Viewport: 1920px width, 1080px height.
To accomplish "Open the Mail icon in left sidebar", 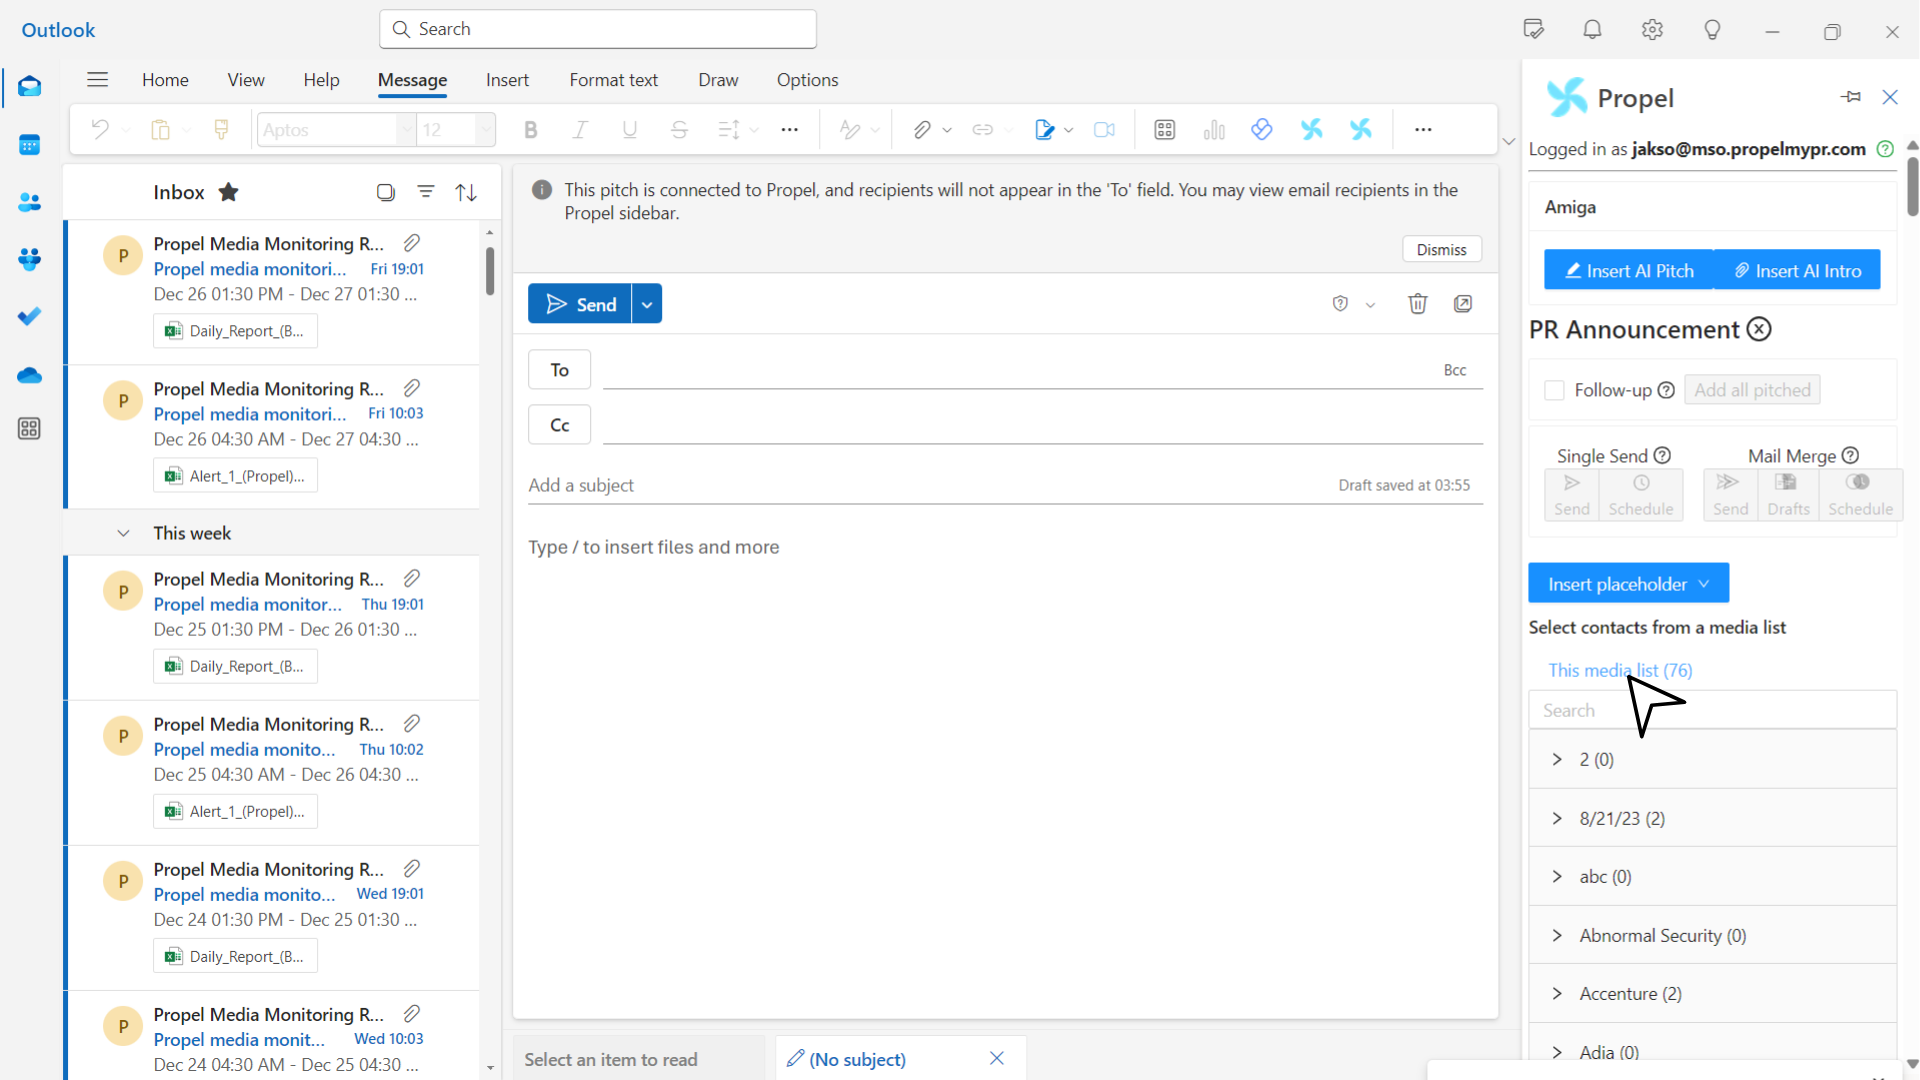I will click(29, 87).
